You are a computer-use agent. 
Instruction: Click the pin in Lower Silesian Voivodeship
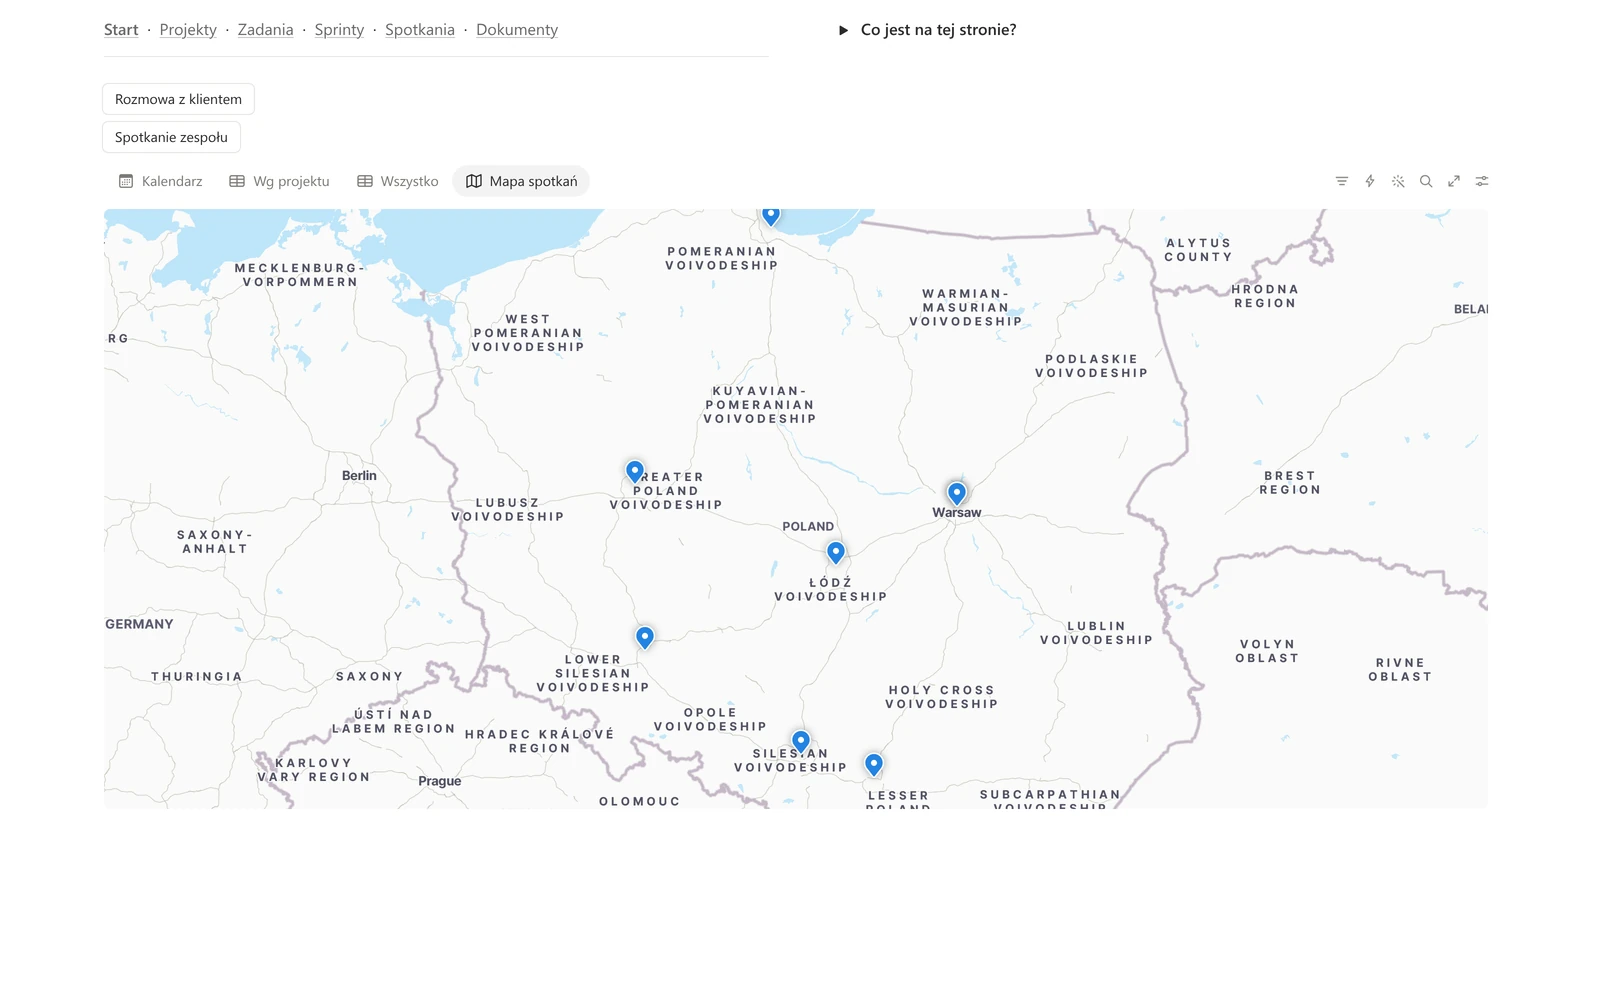[x=645, y=637]
